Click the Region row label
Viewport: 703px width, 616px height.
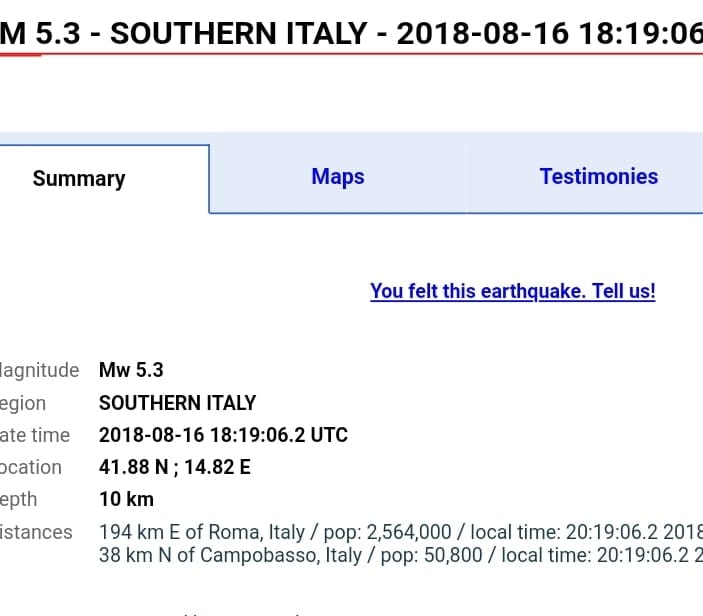point(24,403)
